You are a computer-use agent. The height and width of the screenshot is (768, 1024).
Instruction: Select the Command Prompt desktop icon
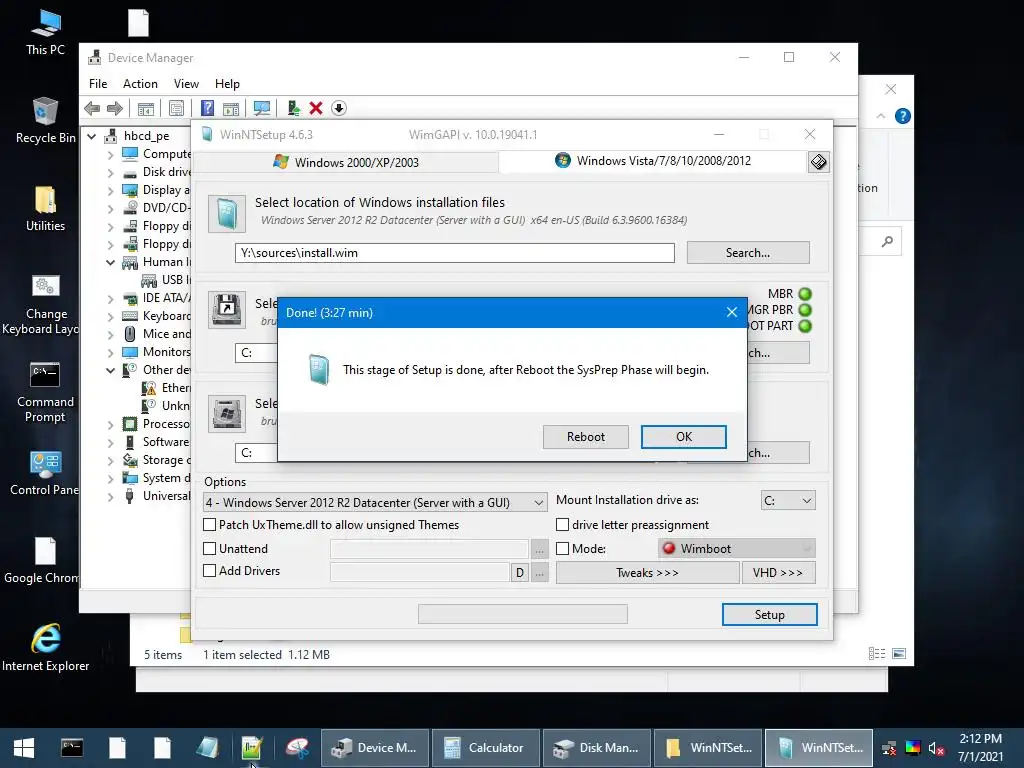(45, 392)
